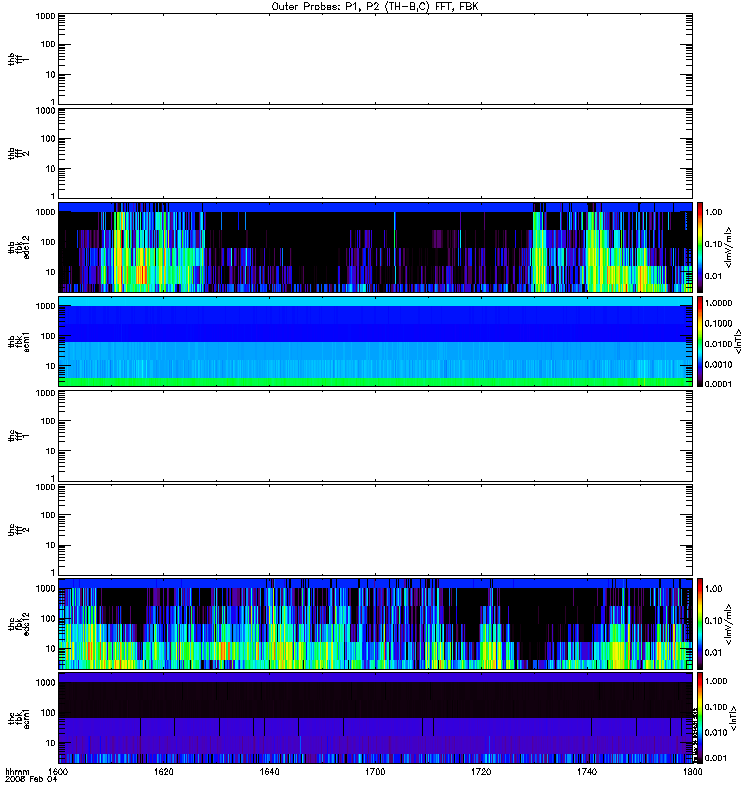750x800 pixels.
Task: Select the '0.01' tick on thc edc12 color bar
Action: tap(713, 653)
